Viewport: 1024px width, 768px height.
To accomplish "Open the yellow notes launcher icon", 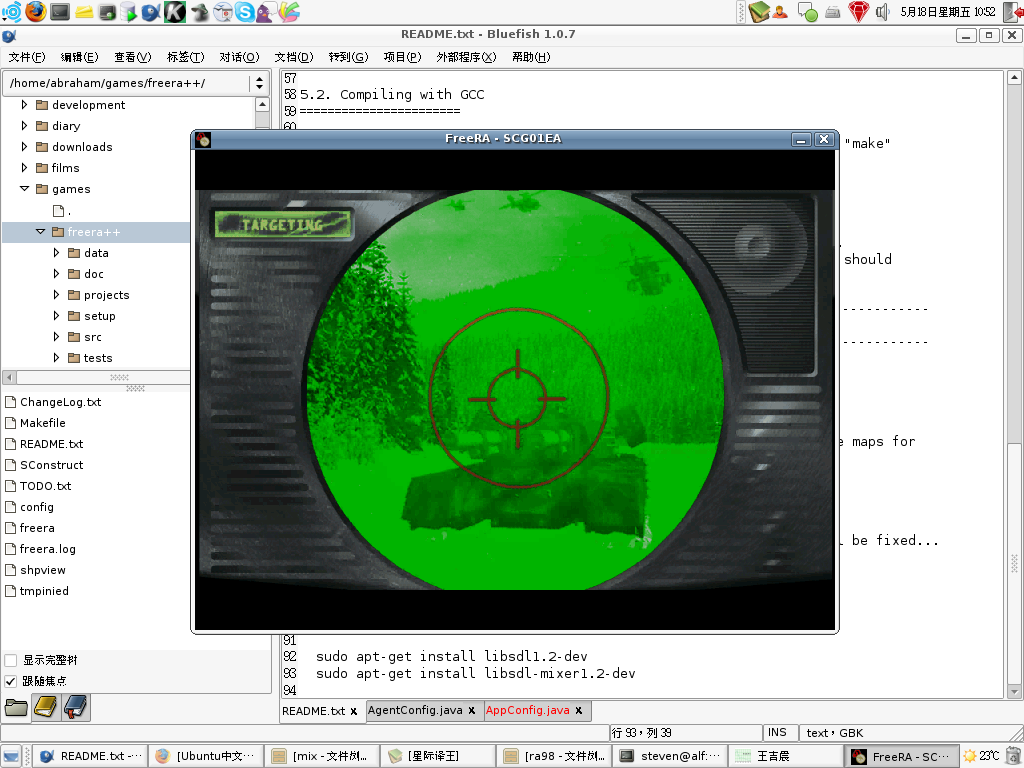I will (84, 12).
